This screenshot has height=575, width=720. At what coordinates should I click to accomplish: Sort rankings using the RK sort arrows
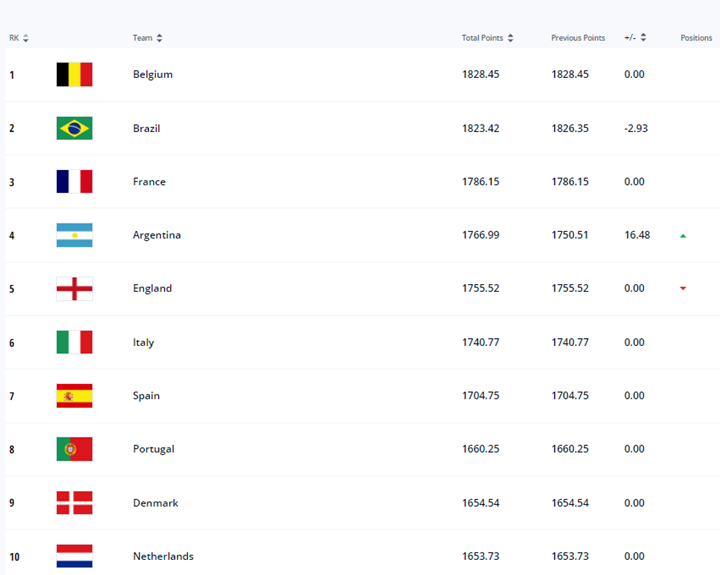click(x=26, y=38)
